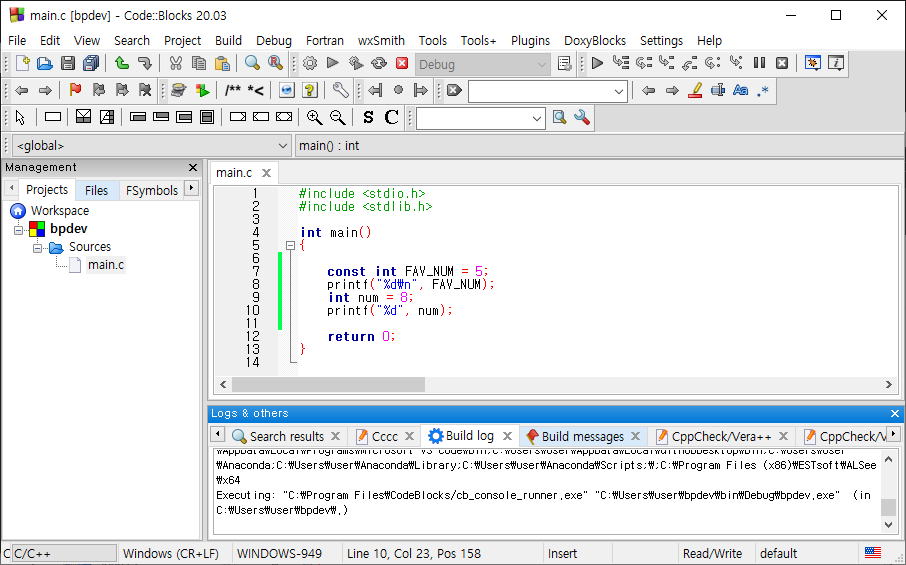Viewport: 906px width, 565px height.
Task: Click Windows (CR+LF) in status bar
Action: click(x=171, y=553)
